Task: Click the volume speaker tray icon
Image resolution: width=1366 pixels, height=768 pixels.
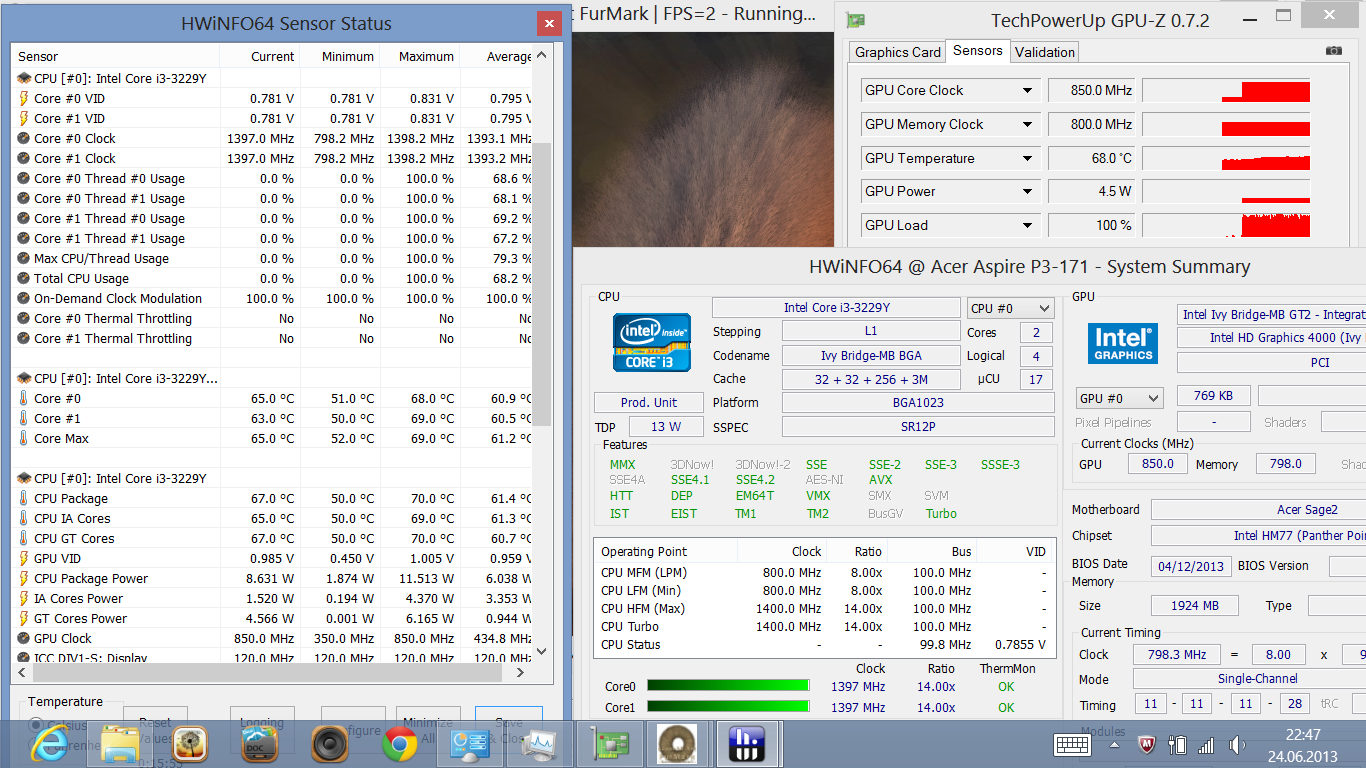Action: (1237, 745)
